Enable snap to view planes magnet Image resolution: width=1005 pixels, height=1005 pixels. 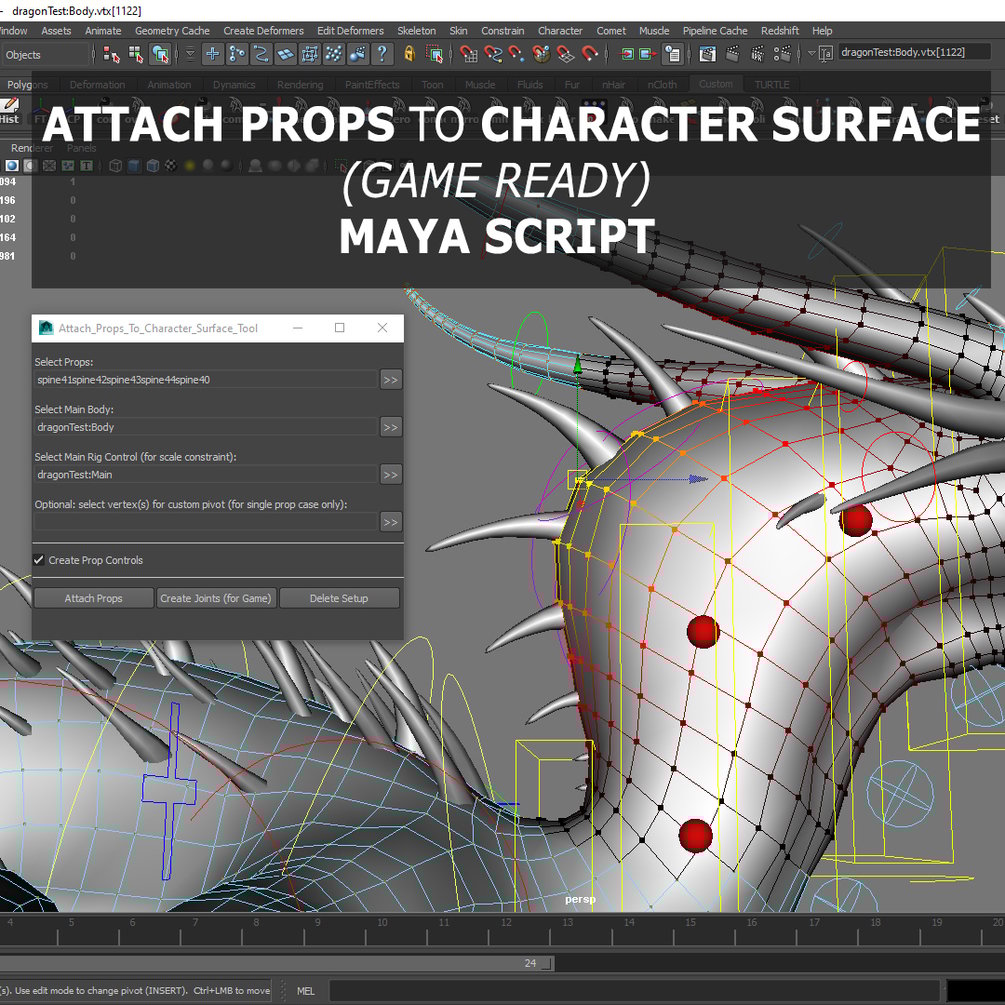click(565, 55)
